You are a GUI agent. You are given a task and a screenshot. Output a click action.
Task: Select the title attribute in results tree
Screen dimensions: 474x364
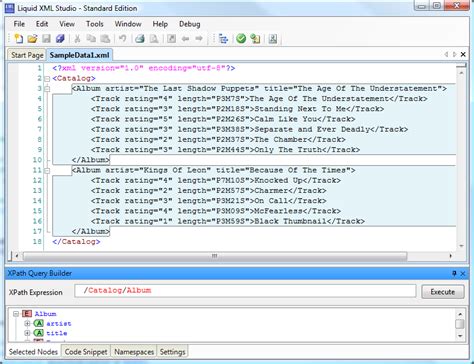coord(57,333)
